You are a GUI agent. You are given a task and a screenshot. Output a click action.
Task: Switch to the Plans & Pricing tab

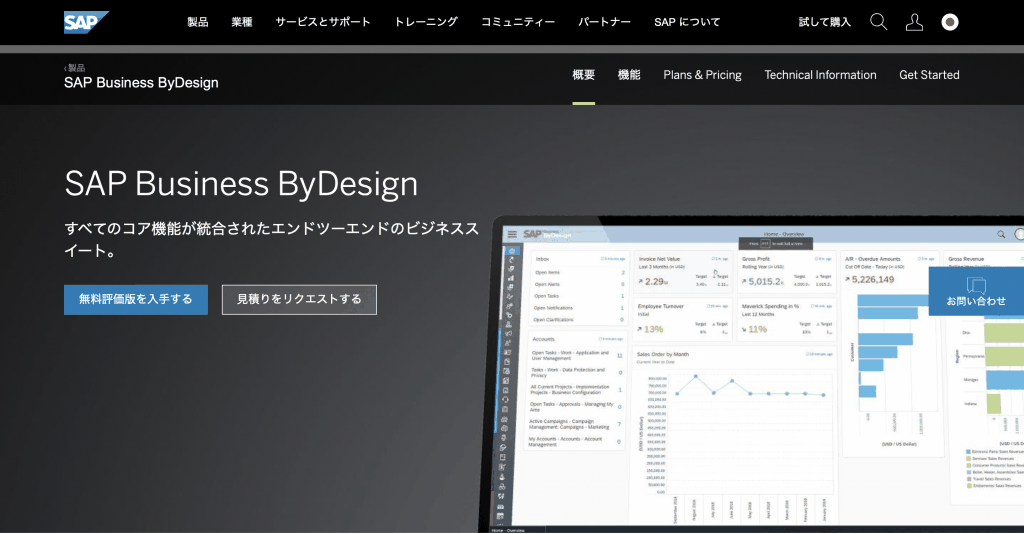click(x=702, y=75)
